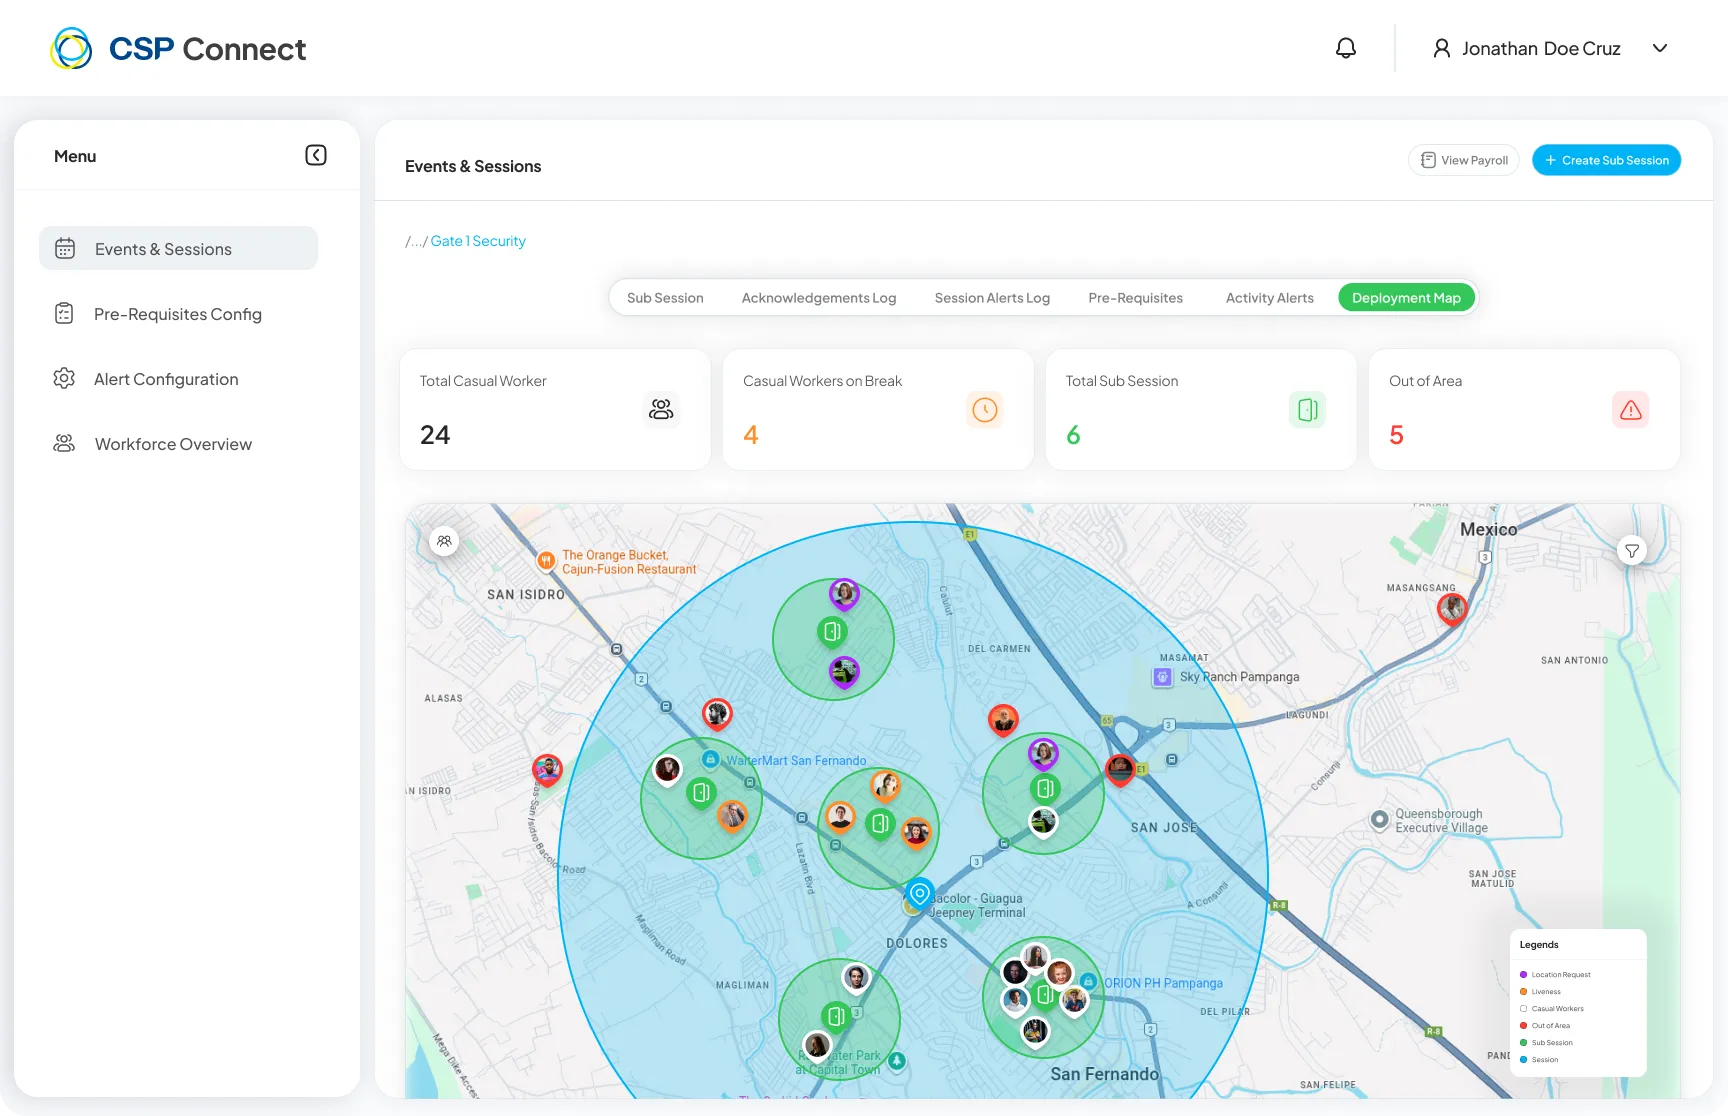
Task: Follow the Gate 1 Security breadcrumb link
Action: (478, 241)
